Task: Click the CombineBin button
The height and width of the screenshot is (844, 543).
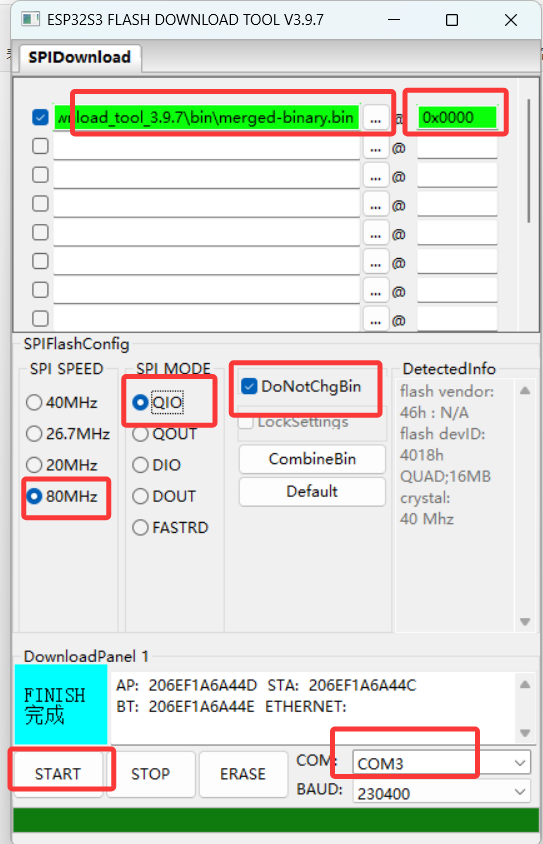Action: (312, 459)
